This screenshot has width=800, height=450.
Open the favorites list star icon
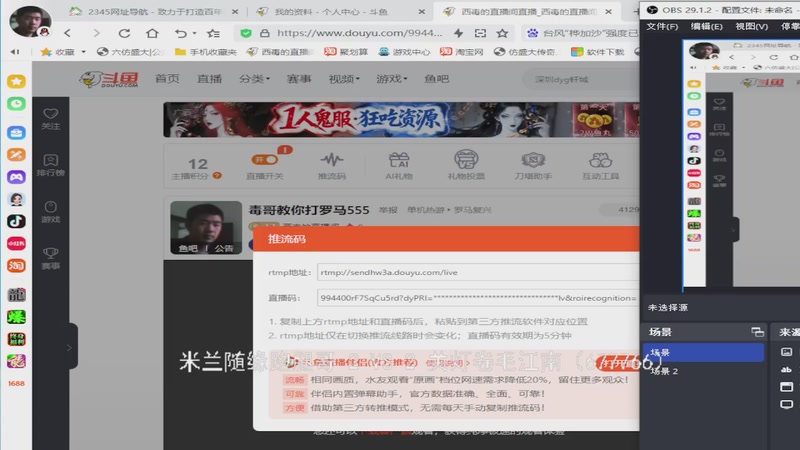click(213, 34)
